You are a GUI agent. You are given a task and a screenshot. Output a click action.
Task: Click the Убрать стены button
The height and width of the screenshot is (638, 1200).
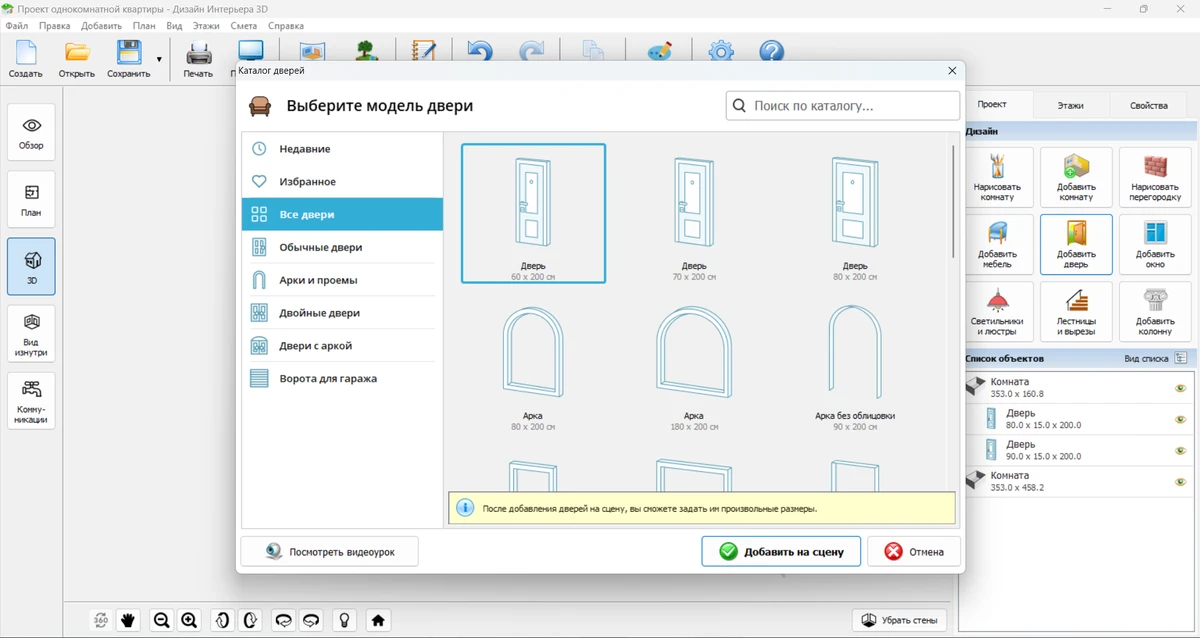tap(899, 620)
